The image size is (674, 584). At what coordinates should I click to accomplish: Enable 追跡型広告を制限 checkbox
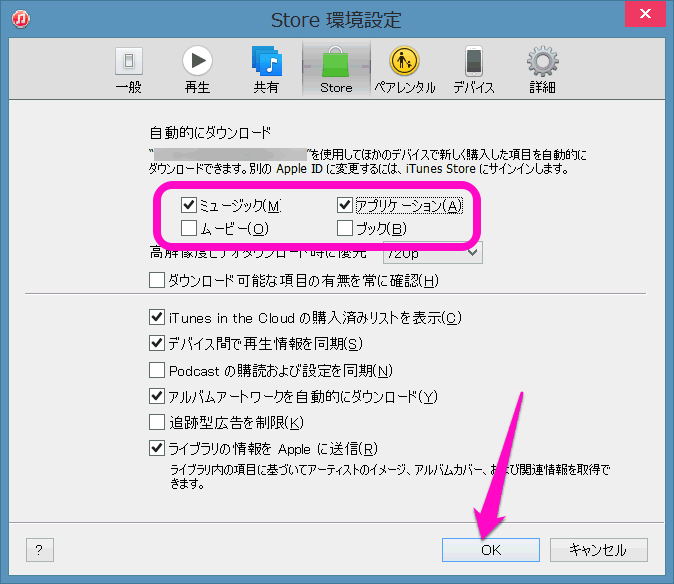point(157,422)
